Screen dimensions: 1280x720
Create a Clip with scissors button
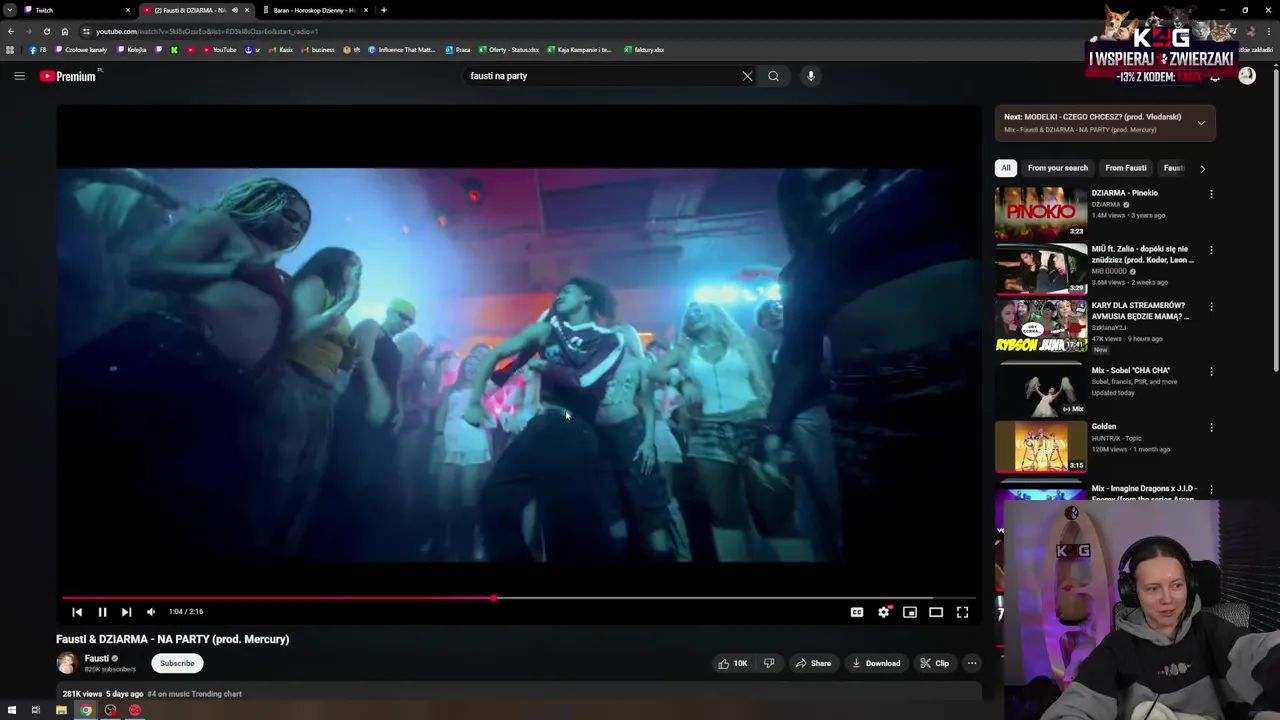click(935, 663)
